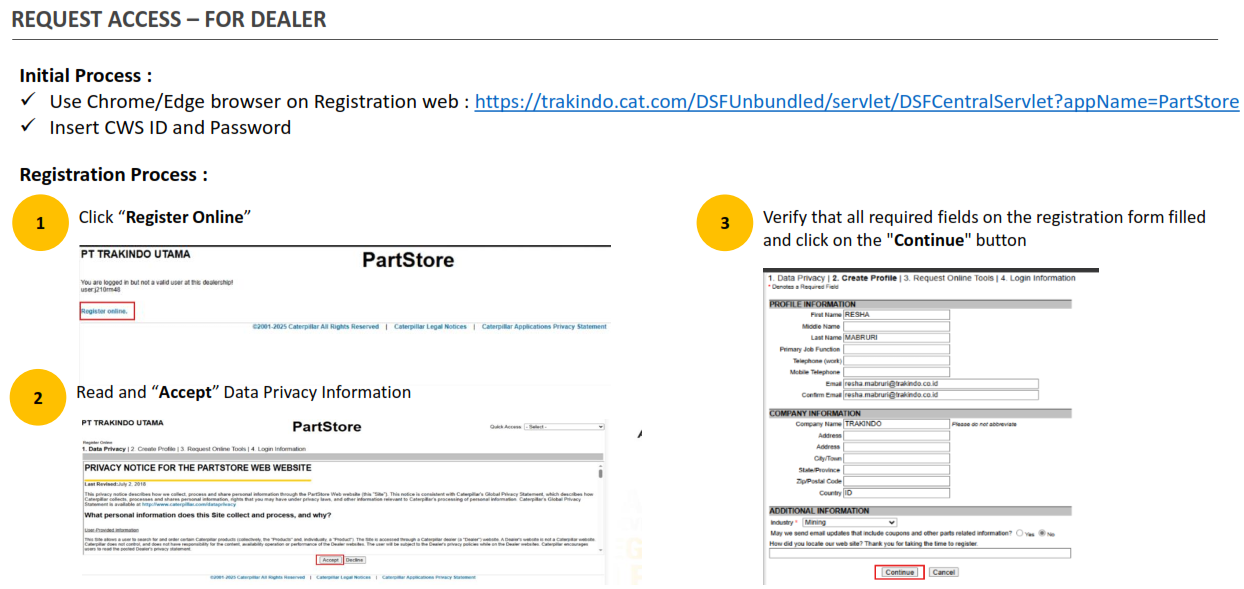Click the empty Middle Name field

pos(896,326)
